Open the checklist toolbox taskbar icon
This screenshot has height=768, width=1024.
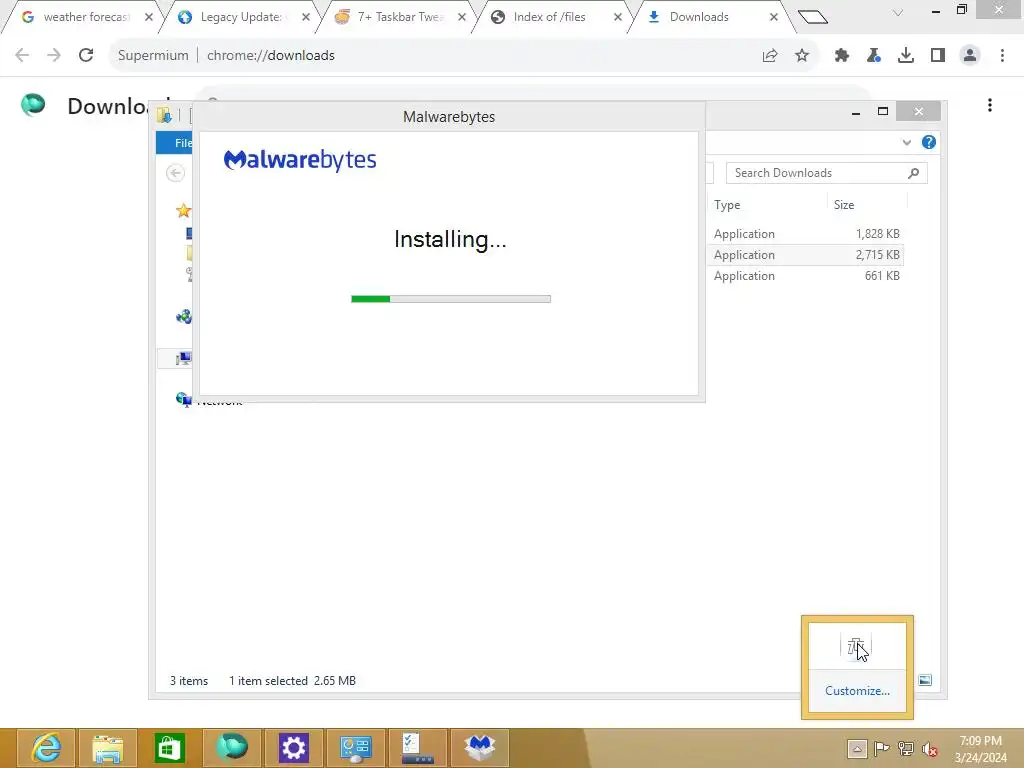[417, 748]
